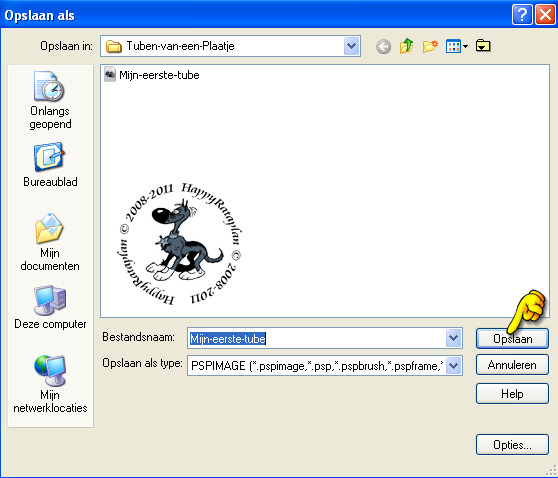Open Mijn netwerklocaties location

[50, 384]
